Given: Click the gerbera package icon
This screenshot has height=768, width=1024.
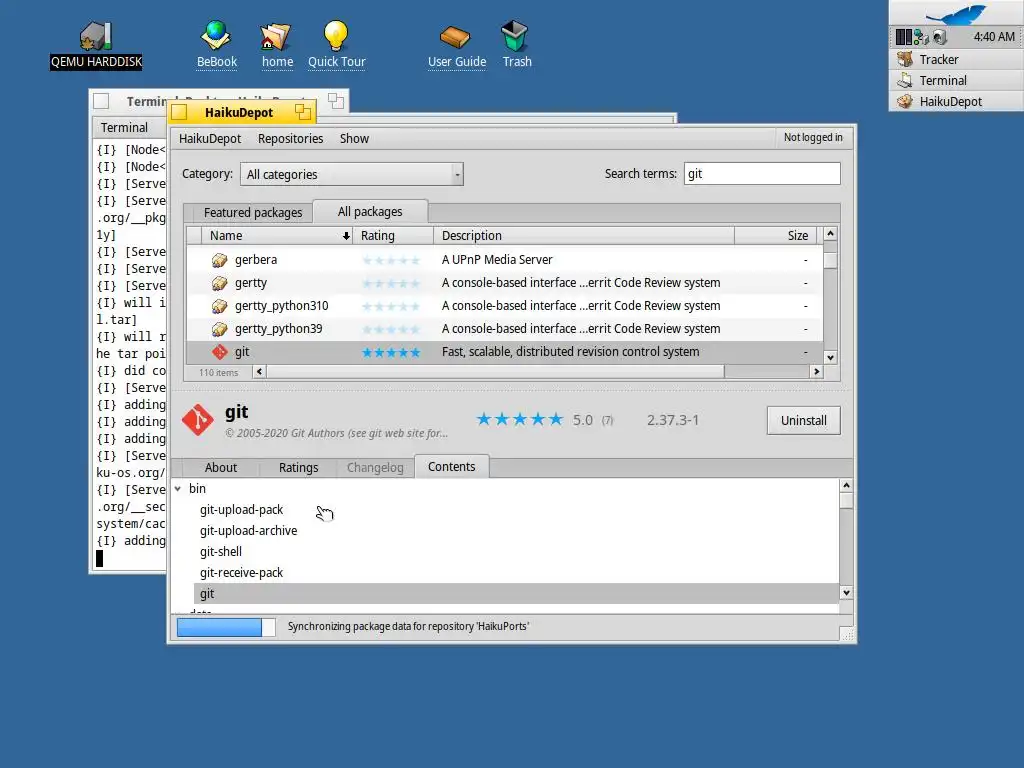Looking at the screenshot, I should [x=219, y=260].
